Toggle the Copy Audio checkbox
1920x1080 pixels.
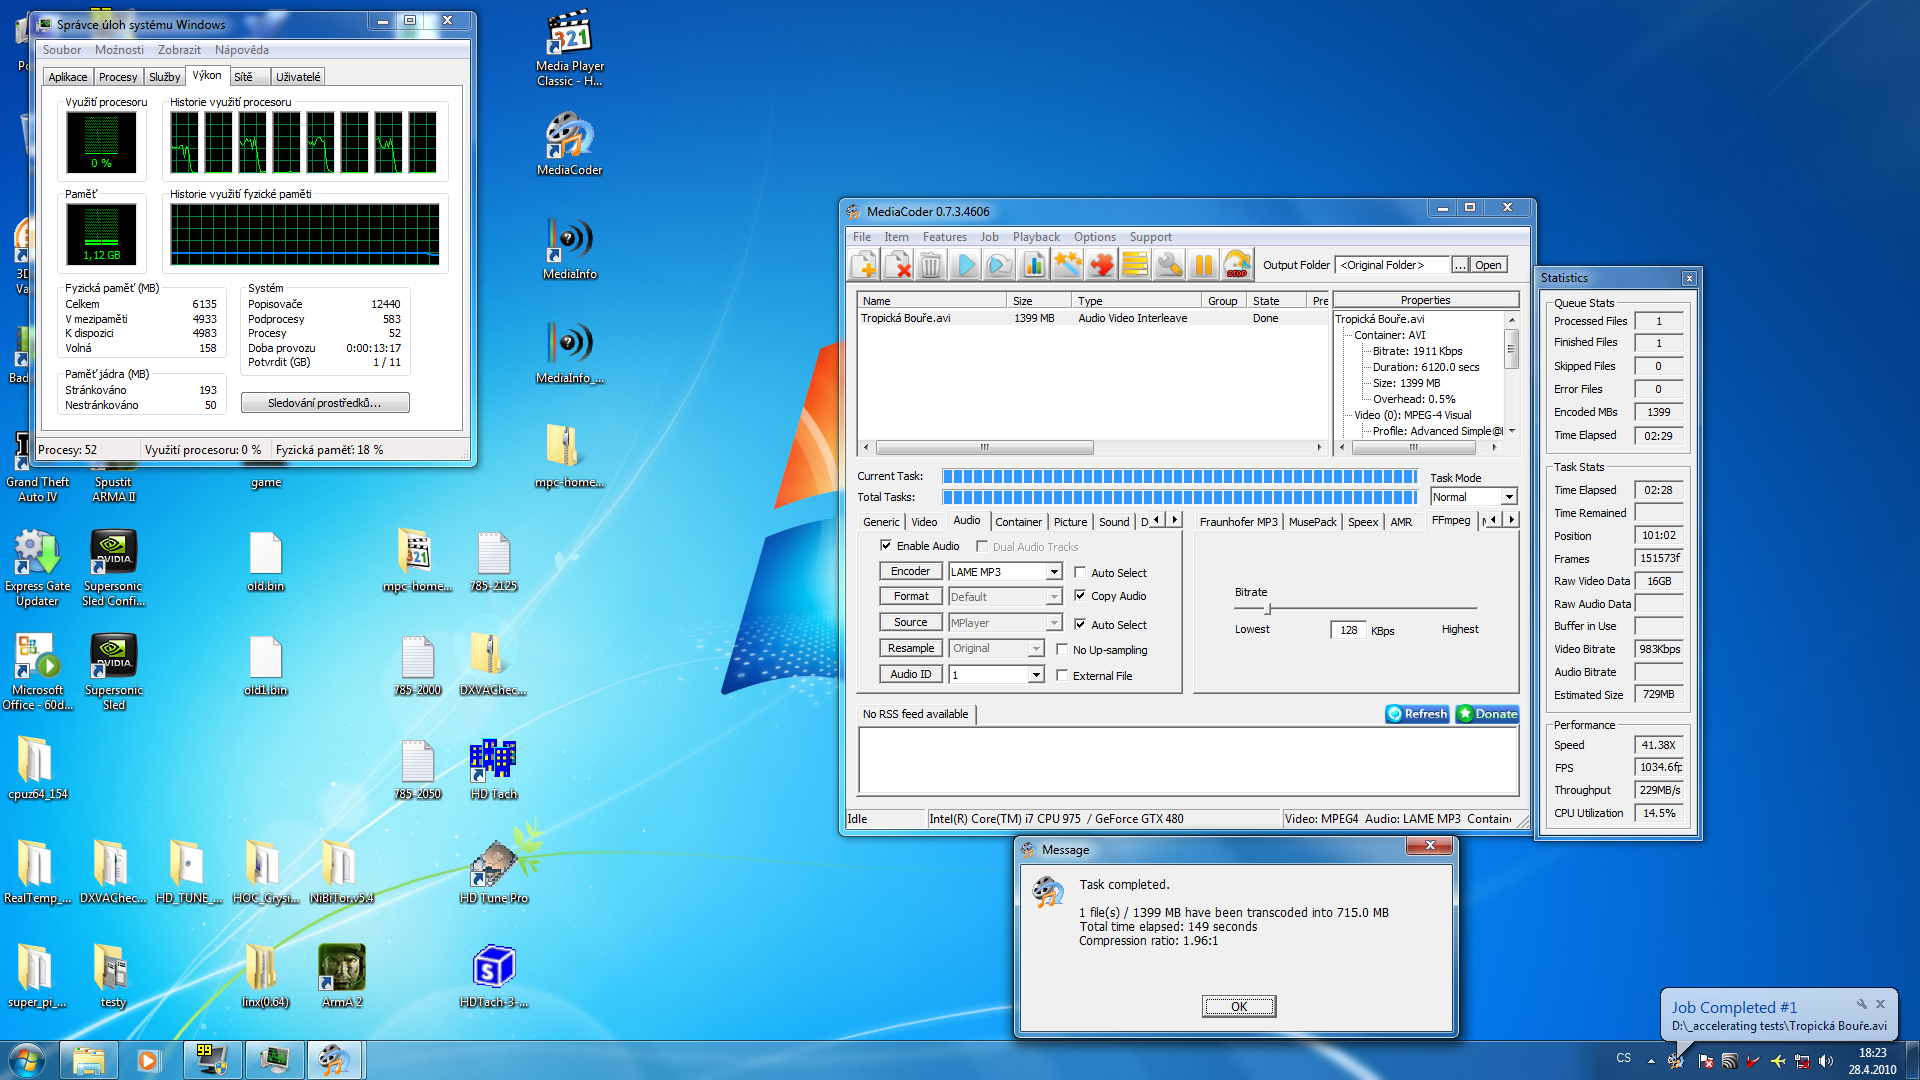(1080, 595)
